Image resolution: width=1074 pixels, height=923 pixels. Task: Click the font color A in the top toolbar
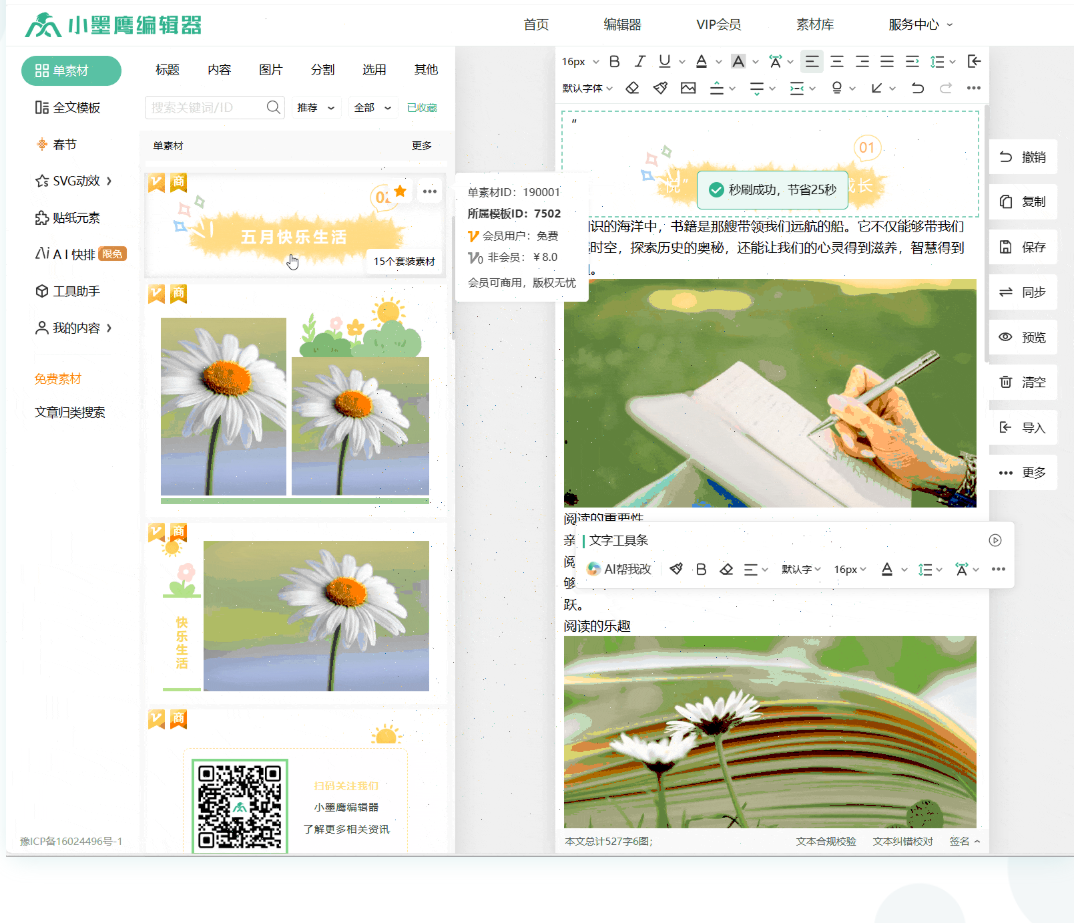tap(702, 61)
